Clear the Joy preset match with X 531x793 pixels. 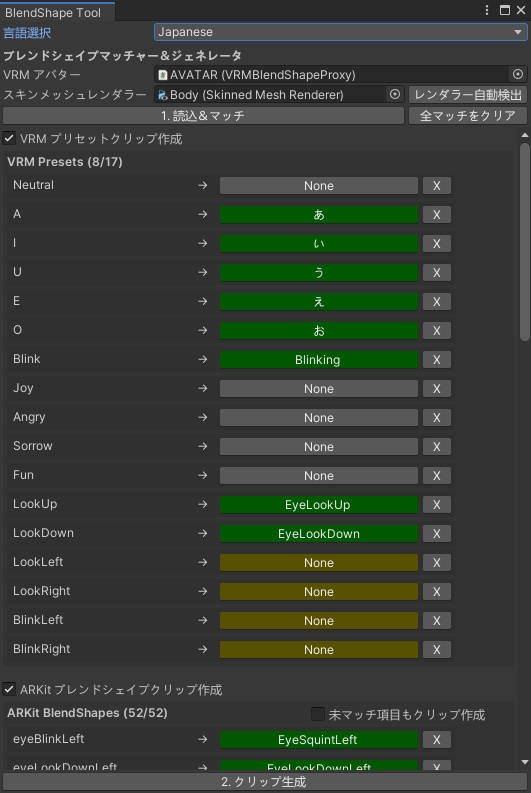click(436, 388)
